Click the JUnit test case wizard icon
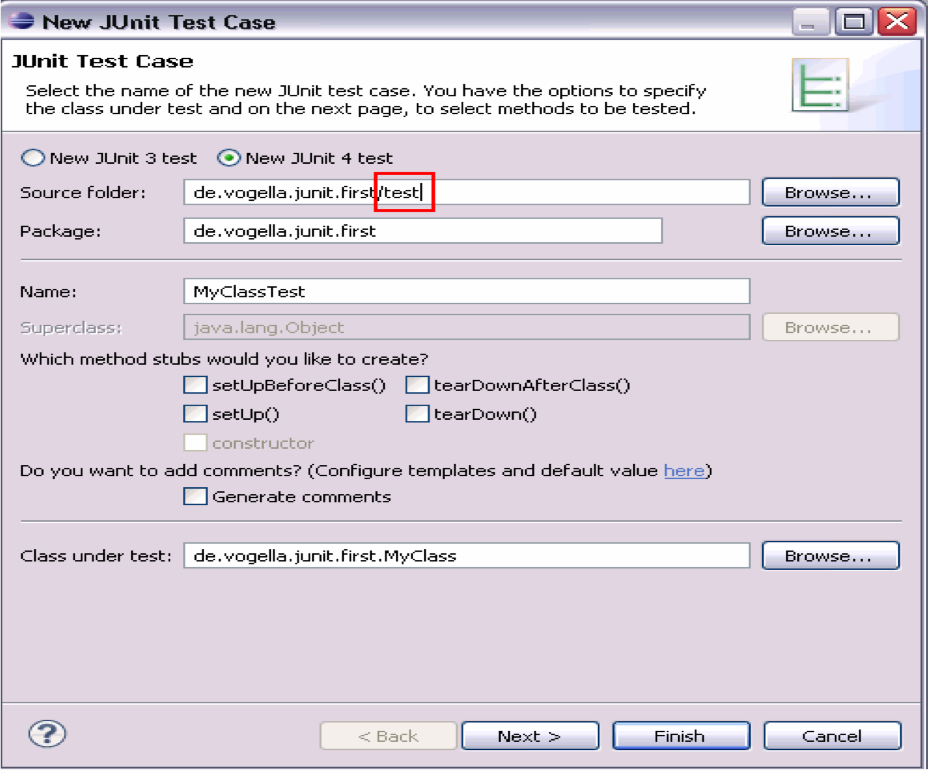 [x=819, y=85]
